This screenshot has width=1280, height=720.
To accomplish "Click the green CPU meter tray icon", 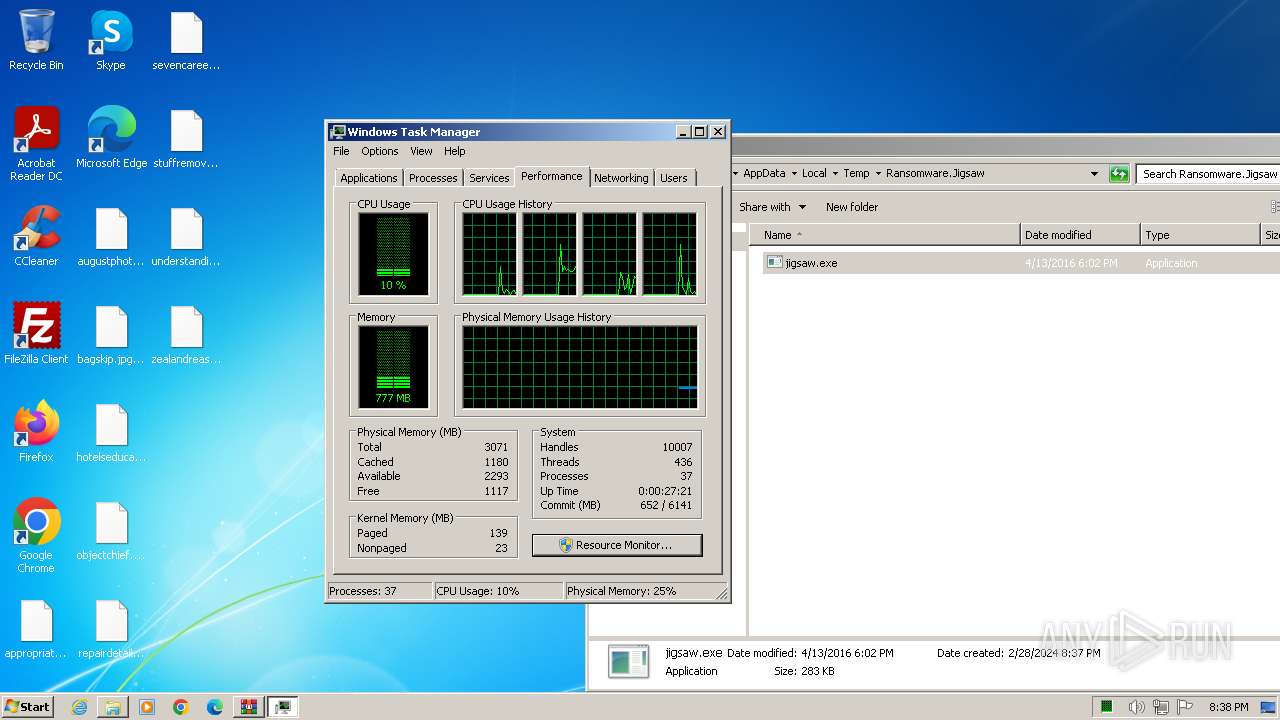I will pos(1107,707).
